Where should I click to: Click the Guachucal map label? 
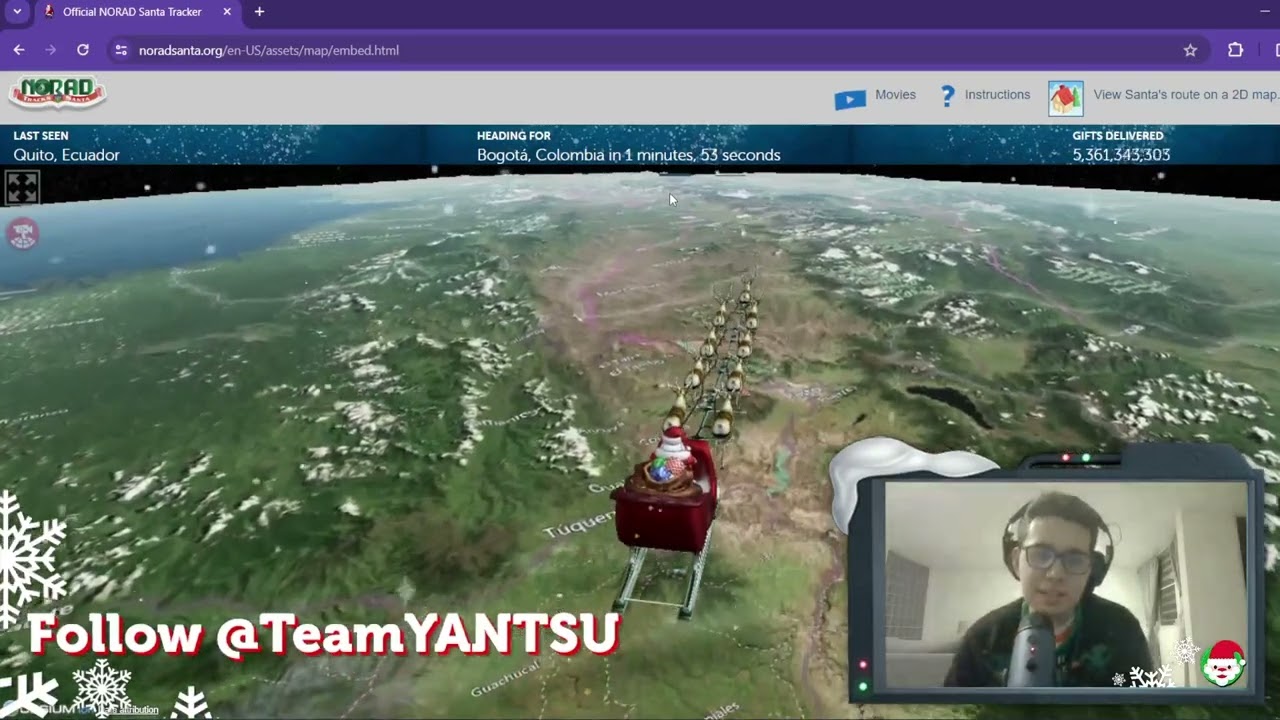pos(506,677)
